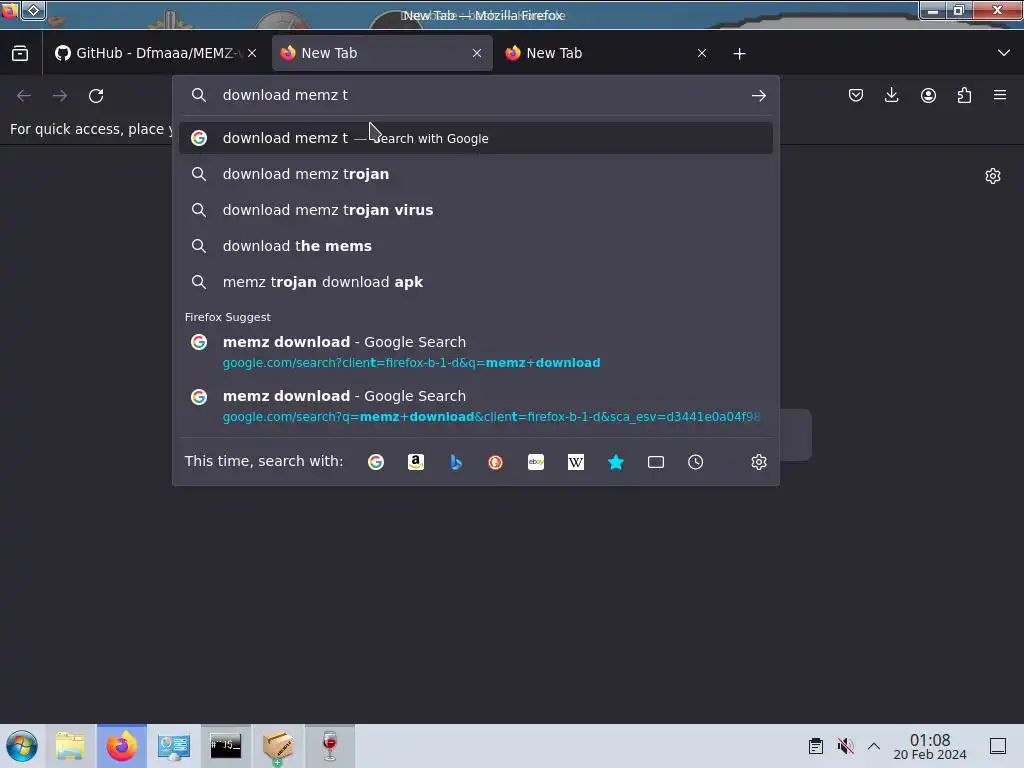1024x768 pixels.
Task: Open the system settings taskbar icon
Action: [174, 746]
